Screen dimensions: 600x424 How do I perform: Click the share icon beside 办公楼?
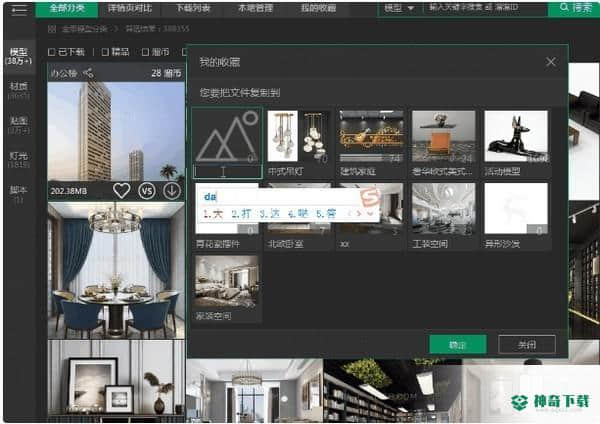click(88, 72)
